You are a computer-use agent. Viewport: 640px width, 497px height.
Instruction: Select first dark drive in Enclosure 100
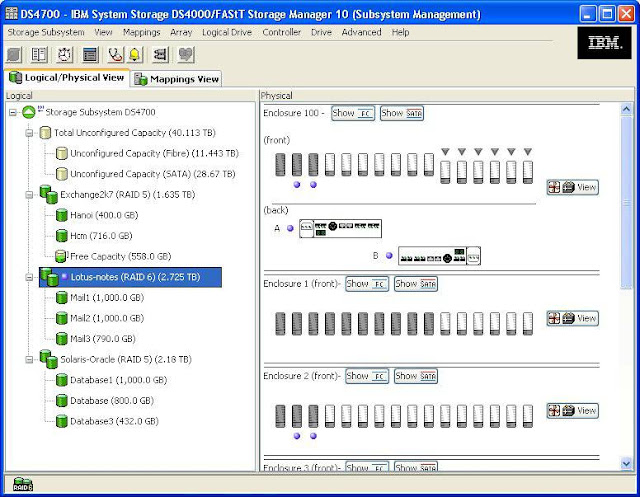point(280,164)
